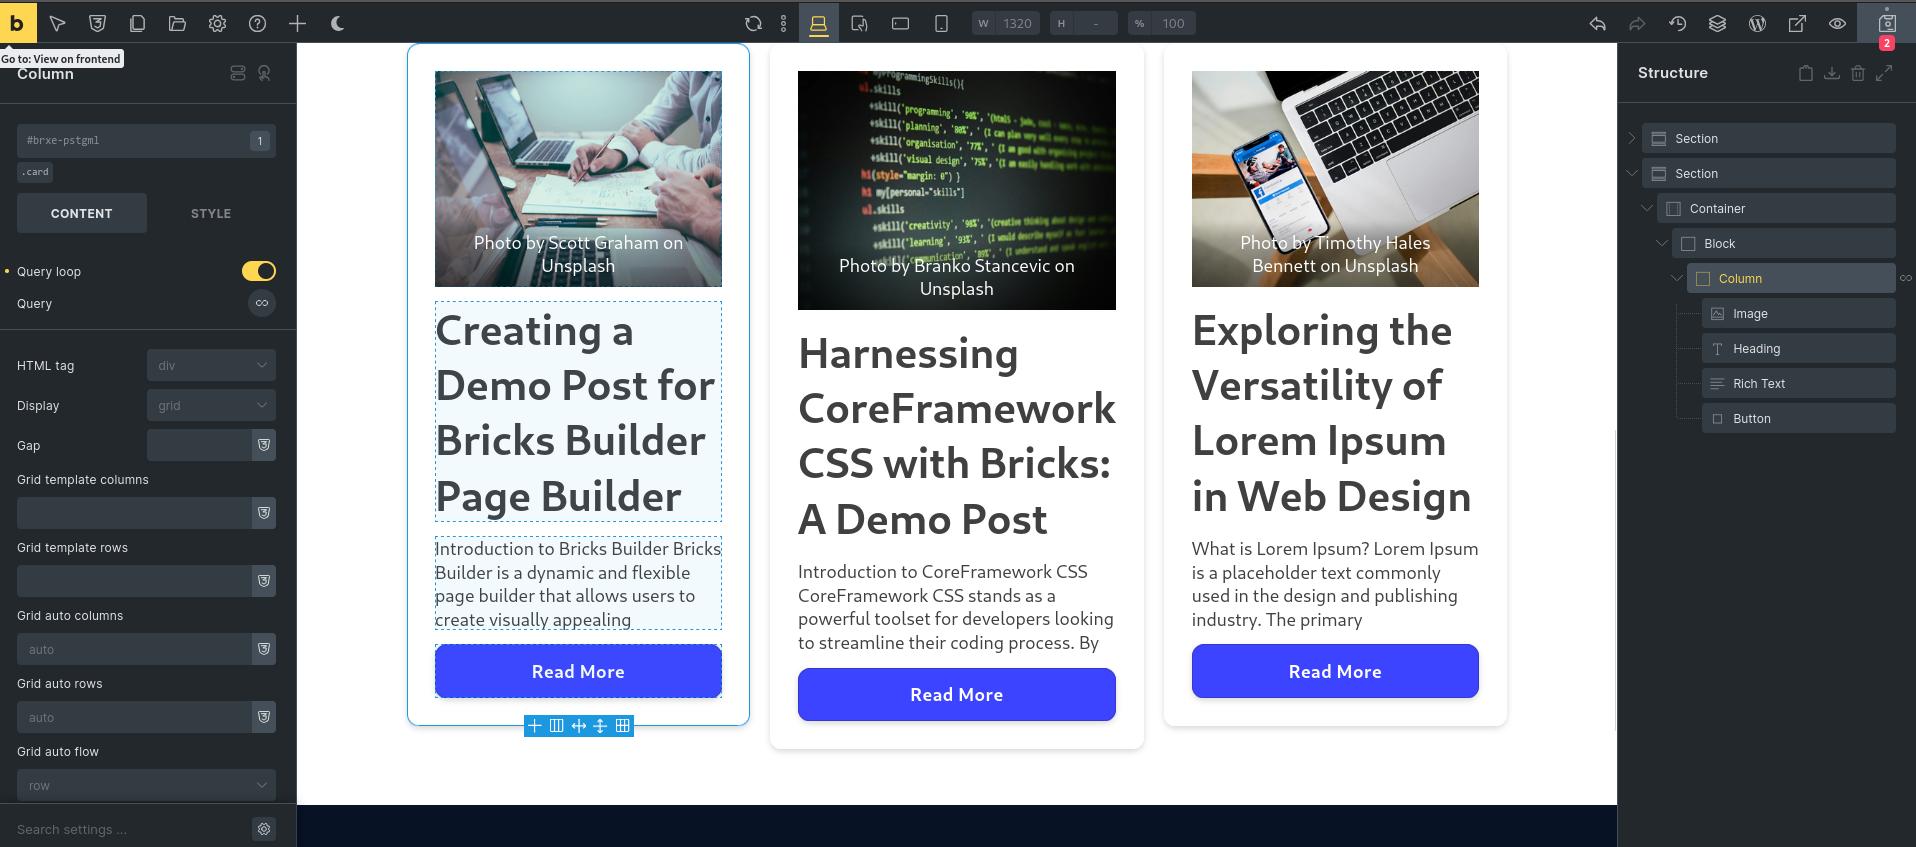Click the Structure panel trash icon

[x=1857, y=73]
